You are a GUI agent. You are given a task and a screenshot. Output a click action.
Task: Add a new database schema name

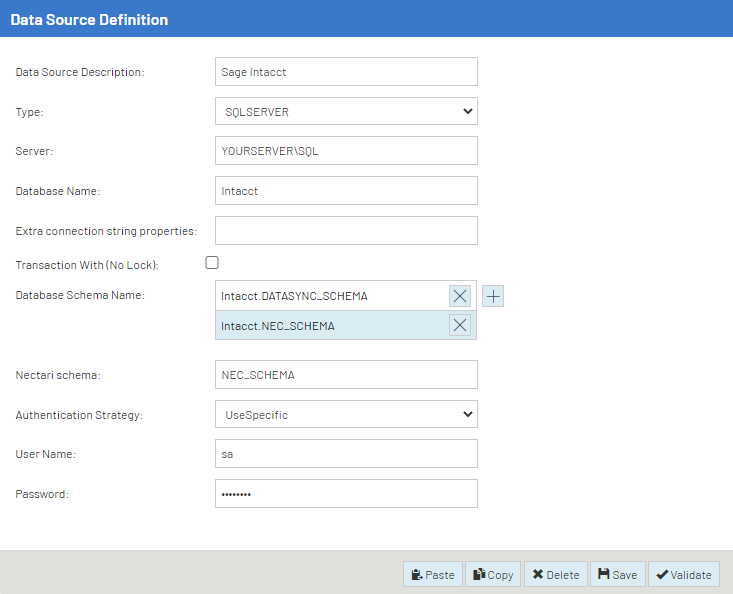pos(493,296)
